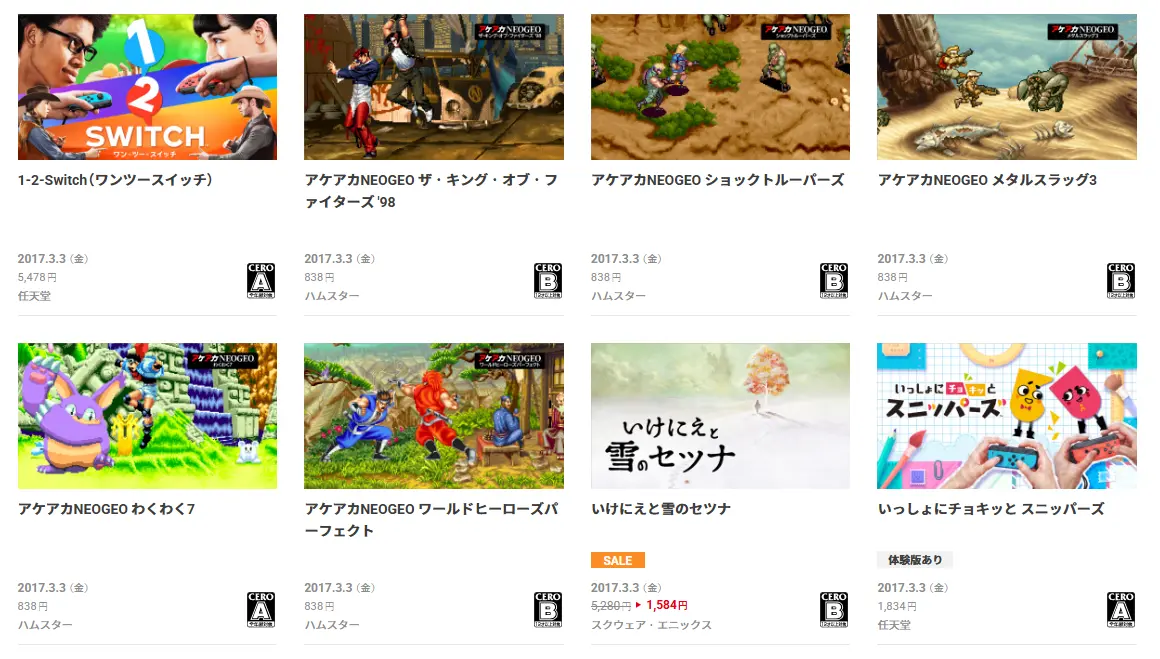
Task: Open the 1-2-Switch game thumbnail
Action: coord(147,87)
